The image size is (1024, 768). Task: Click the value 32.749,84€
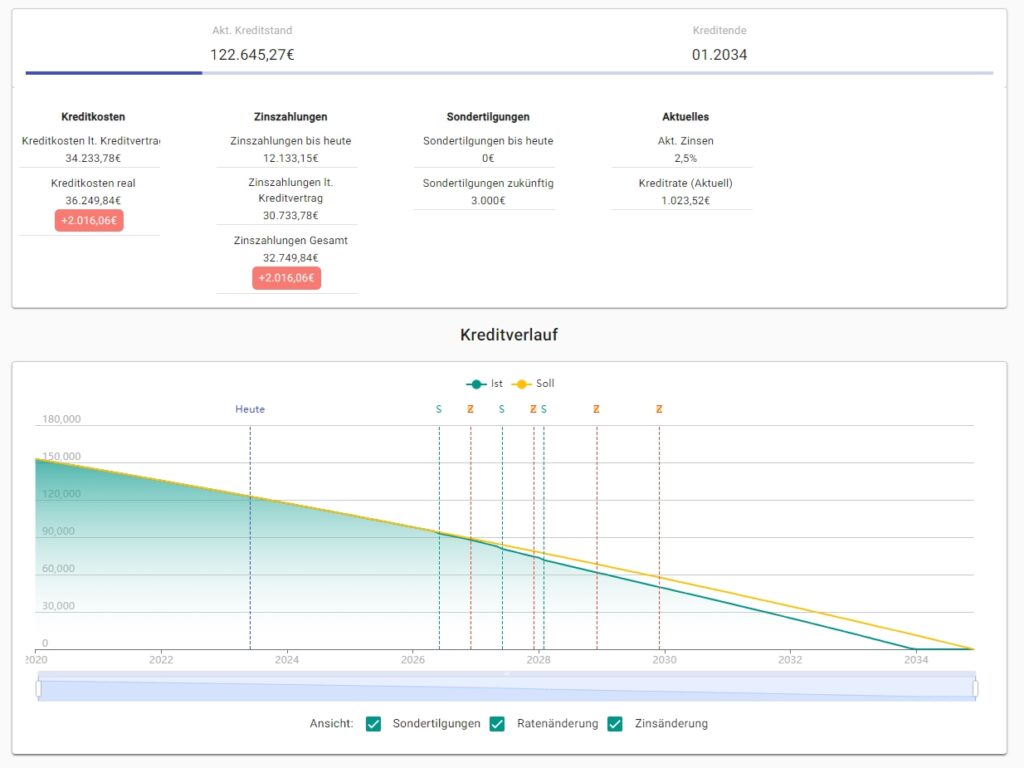291,258
